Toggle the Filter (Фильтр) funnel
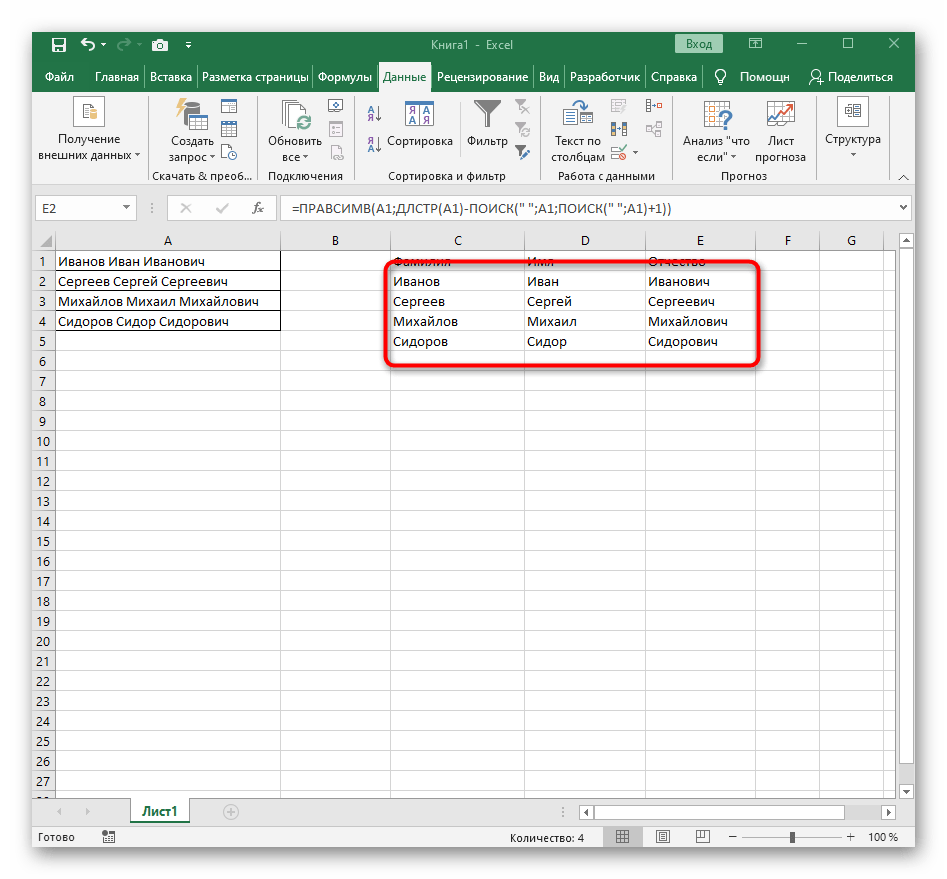947x879 pixels. click(487, 124)
